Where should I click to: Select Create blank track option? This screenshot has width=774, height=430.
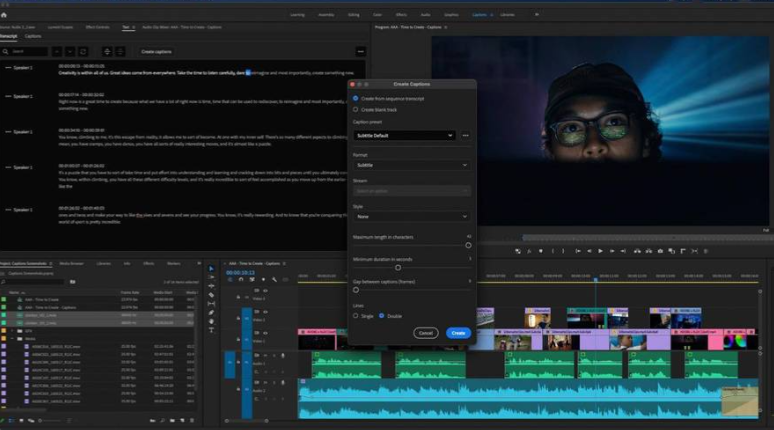[356, 108]
